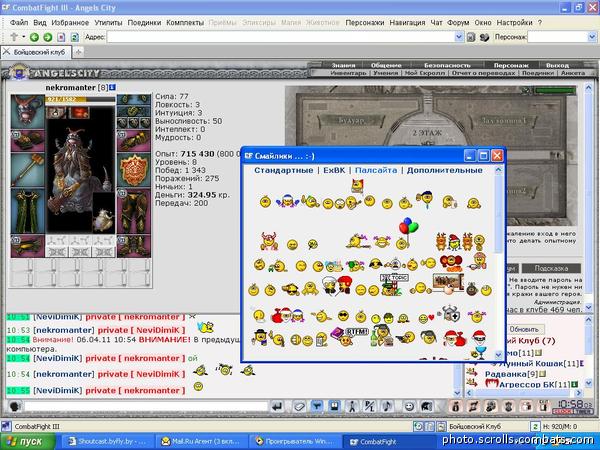Click the nekromanter HP progress bar

[x=80, y=99]
